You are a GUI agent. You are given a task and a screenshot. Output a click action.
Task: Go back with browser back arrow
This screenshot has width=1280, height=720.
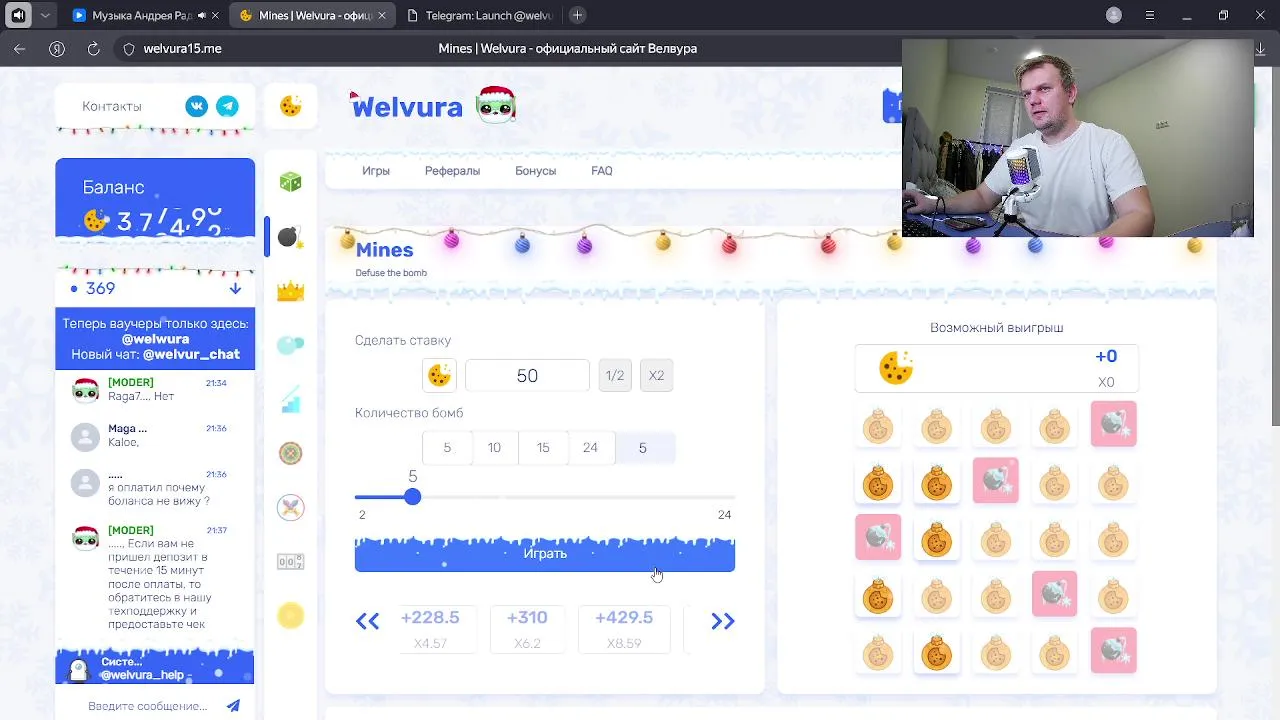[x=20, y=48]
